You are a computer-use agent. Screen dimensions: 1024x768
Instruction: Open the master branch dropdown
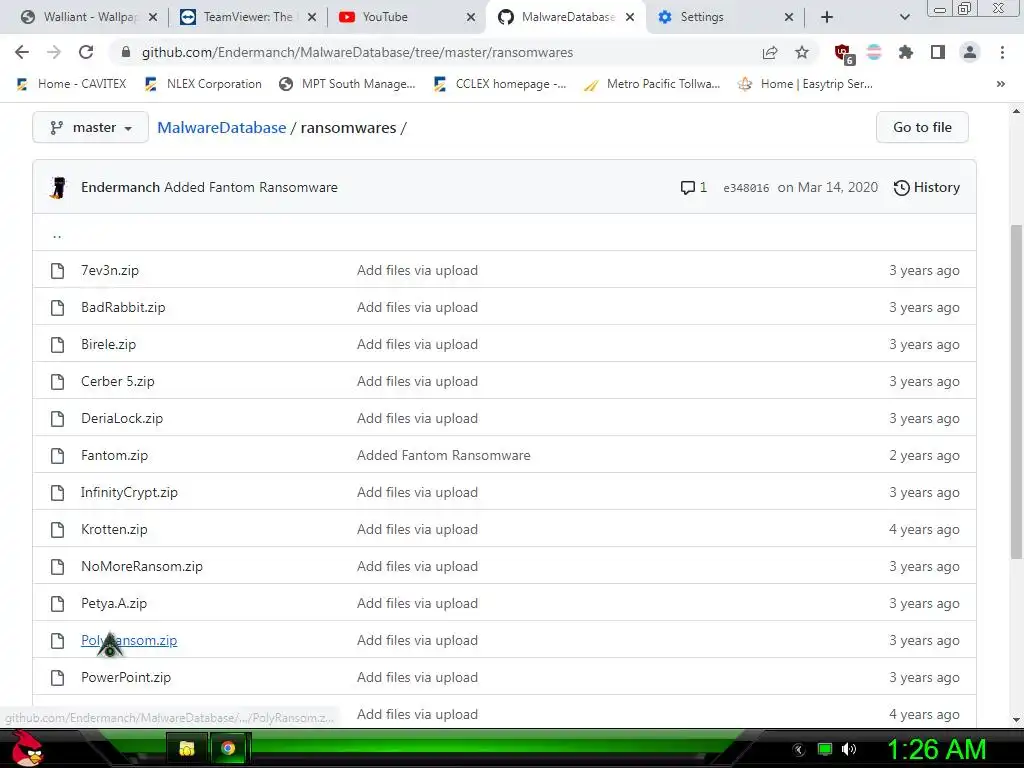tap(91, 127)
